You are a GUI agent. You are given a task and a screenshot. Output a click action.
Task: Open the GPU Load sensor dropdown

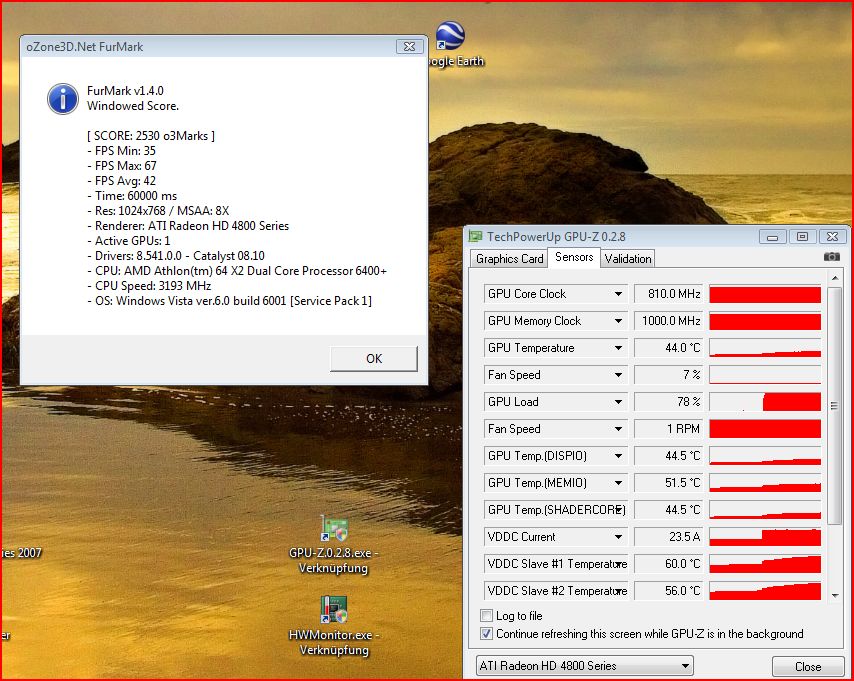618,402
